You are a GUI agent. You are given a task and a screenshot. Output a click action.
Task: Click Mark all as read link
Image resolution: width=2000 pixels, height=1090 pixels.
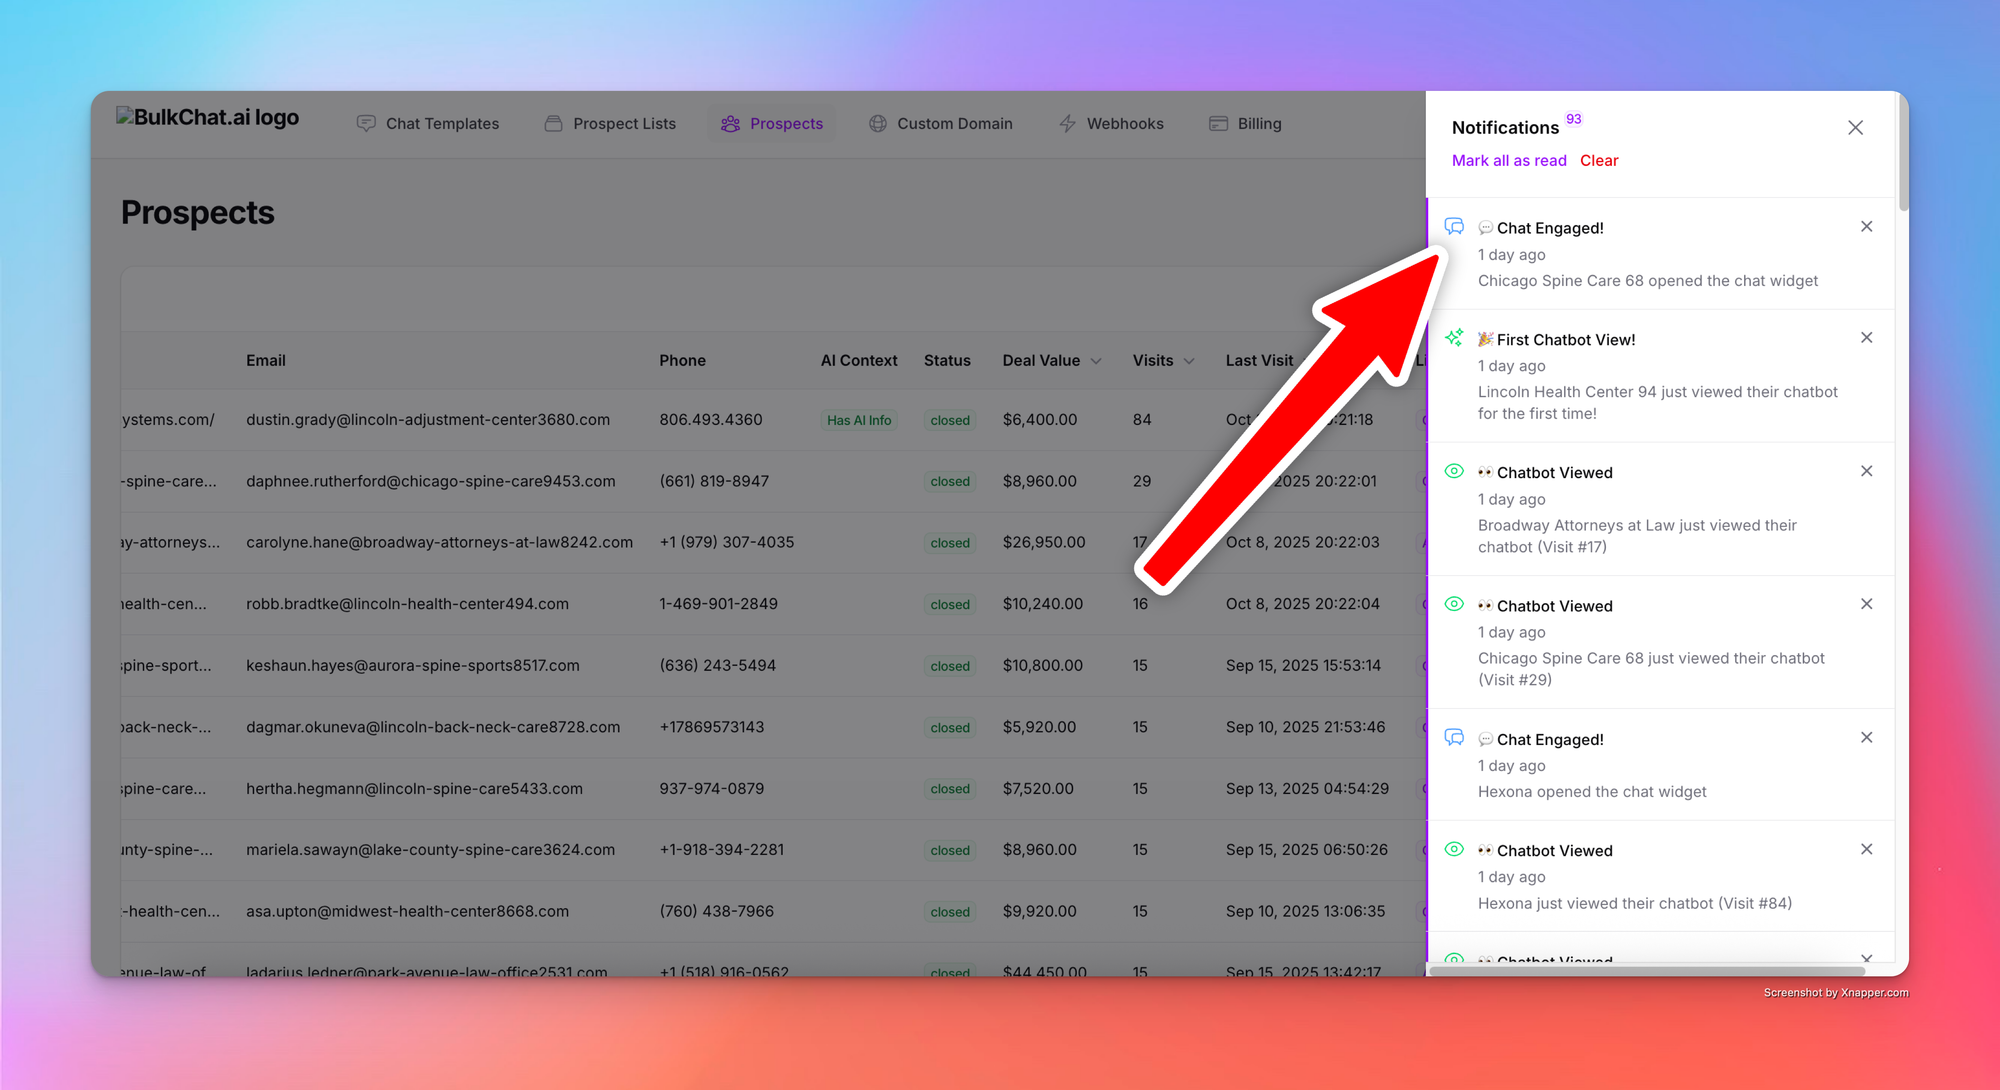[1508, 161]
